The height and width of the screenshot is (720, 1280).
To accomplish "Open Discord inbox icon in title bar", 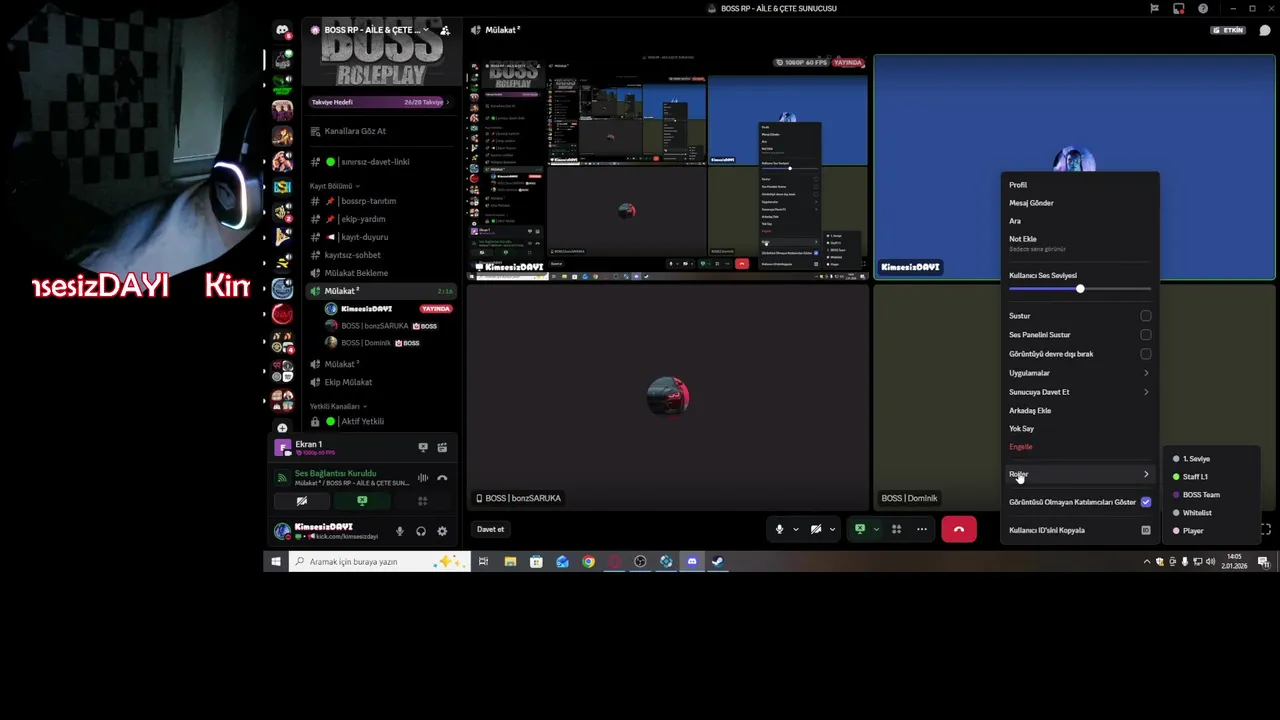I will click(1179, 8).
